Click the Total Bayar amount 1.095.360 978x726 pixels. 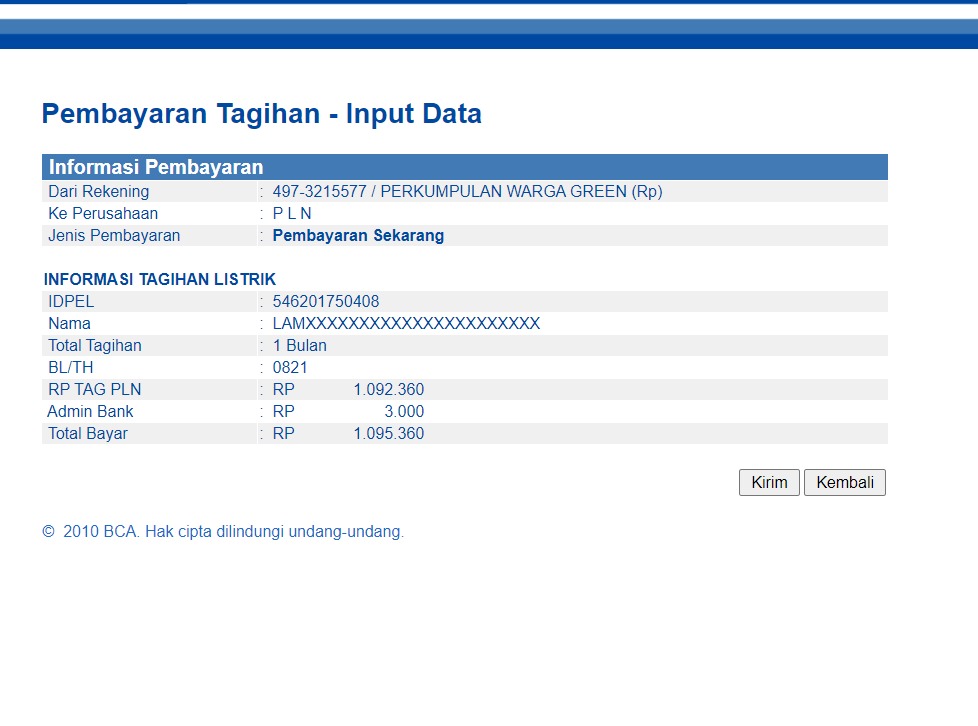(x=388, y=434)
